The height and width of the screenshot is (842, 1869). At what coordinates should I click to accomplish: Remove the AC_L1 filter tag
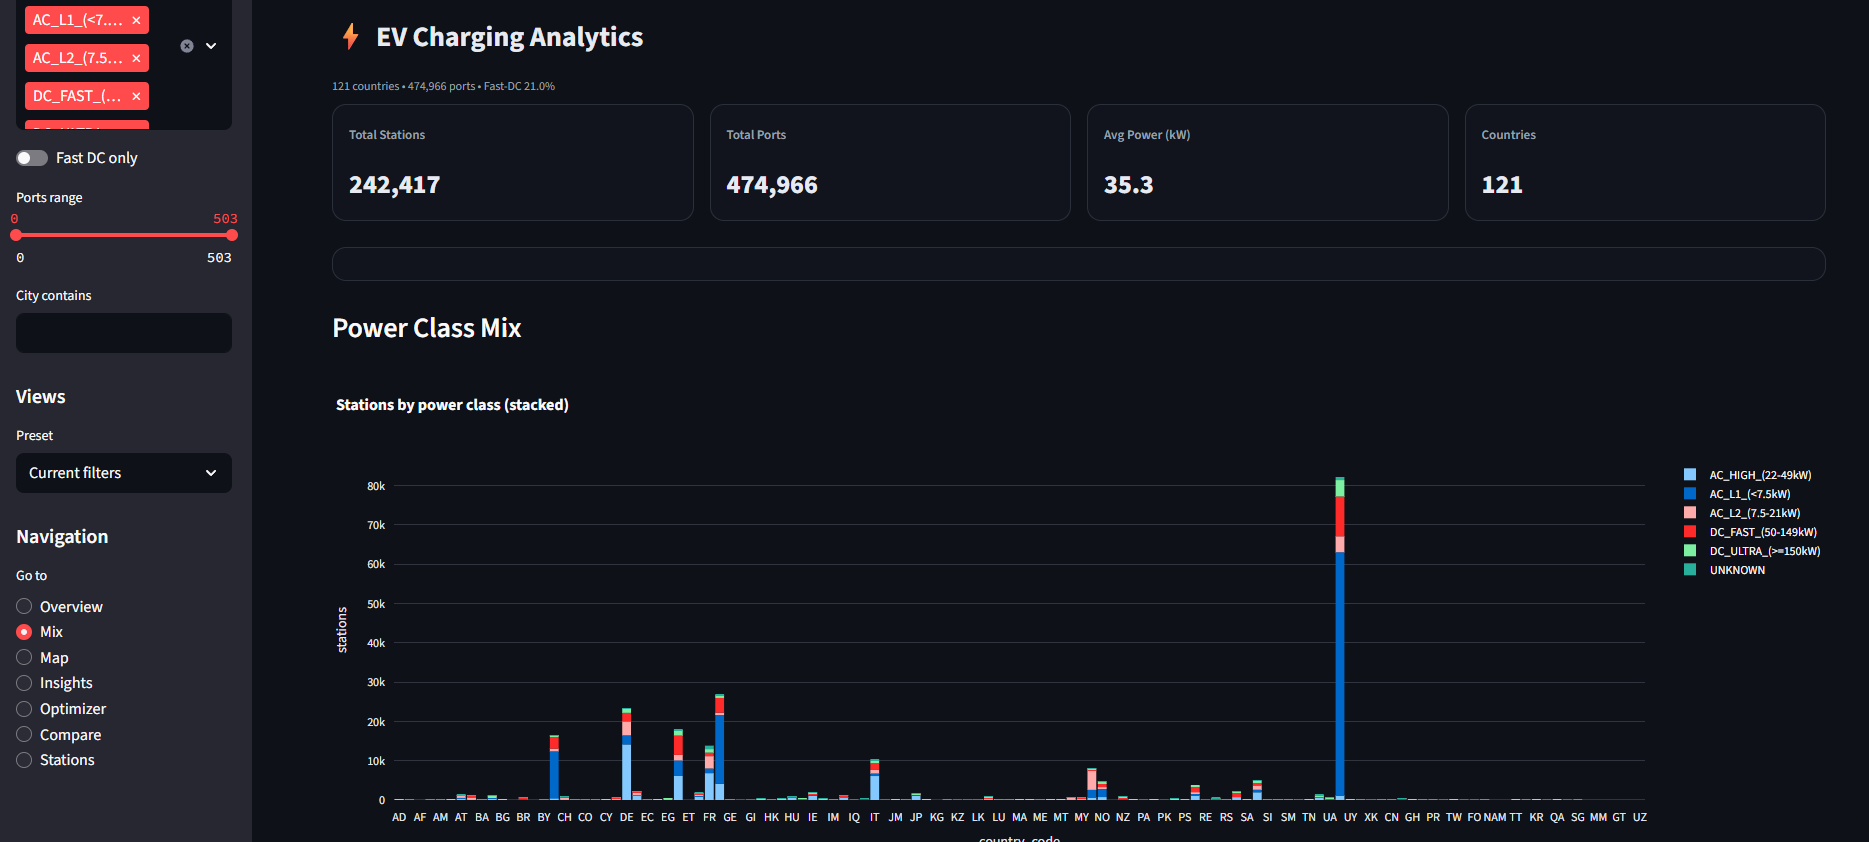(x=136, y=20)
